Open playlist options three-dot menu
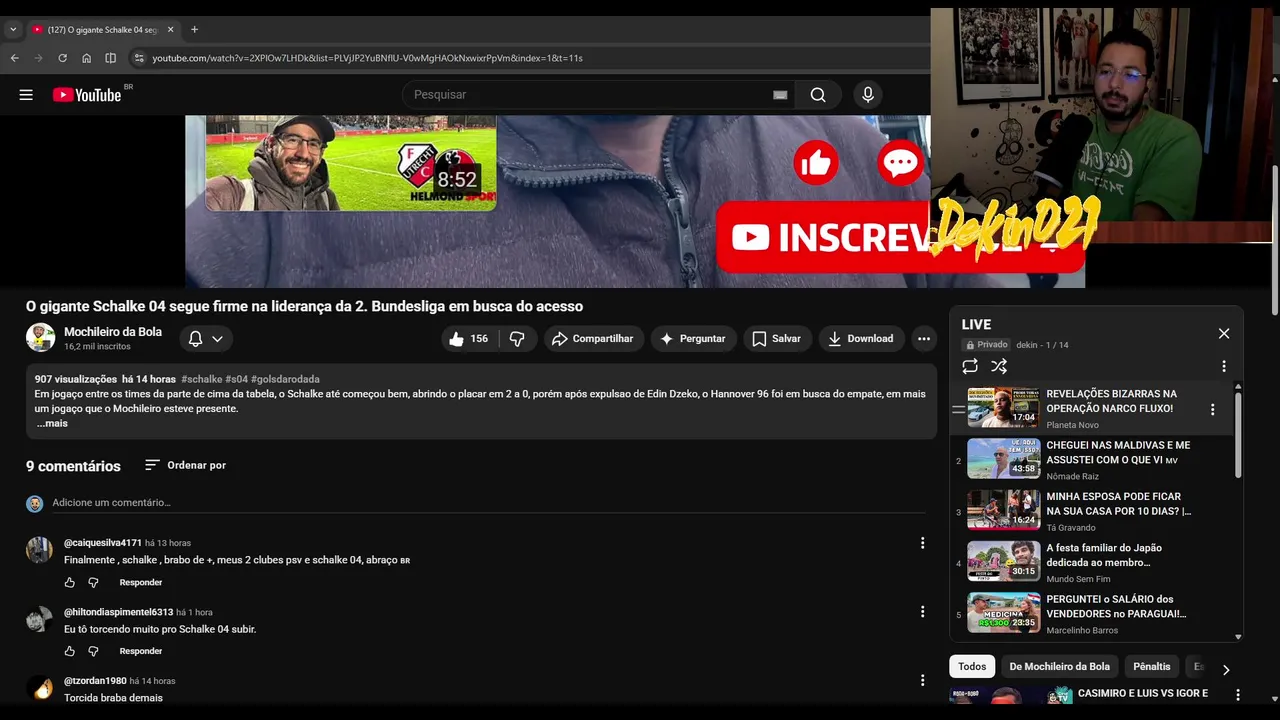This screenshot has height=720, width=1280. pos(1224,367)
